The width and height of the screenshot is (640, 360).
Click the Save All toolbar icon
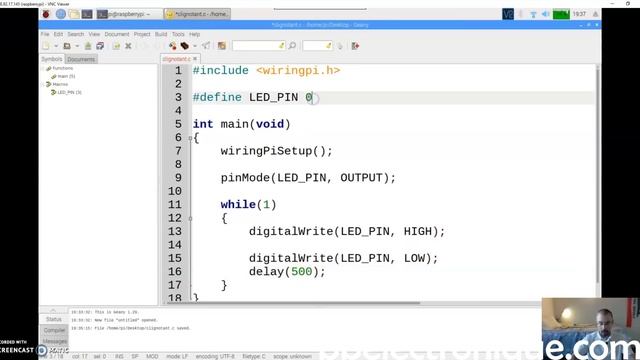click(x=100, y=46)
